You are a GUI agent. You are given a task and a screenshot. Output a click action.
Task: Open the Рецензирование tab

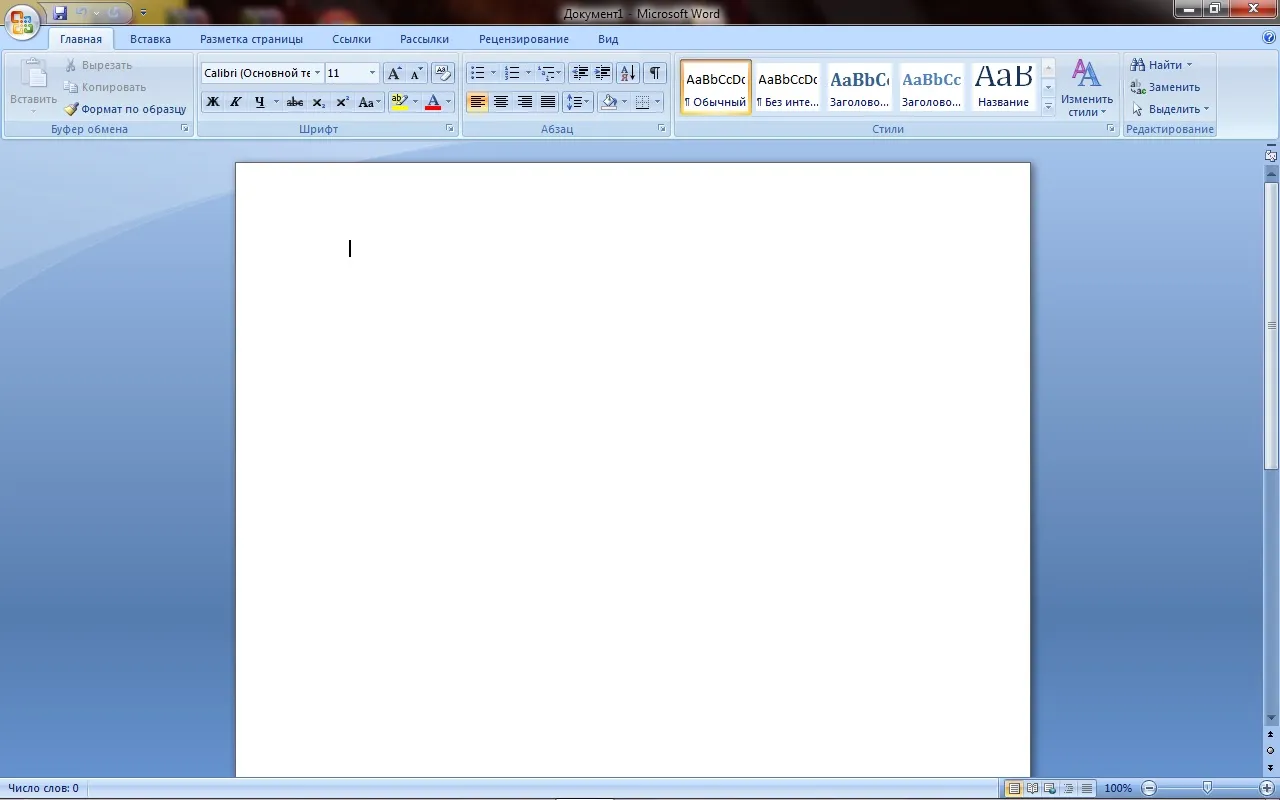click(524, 39)
